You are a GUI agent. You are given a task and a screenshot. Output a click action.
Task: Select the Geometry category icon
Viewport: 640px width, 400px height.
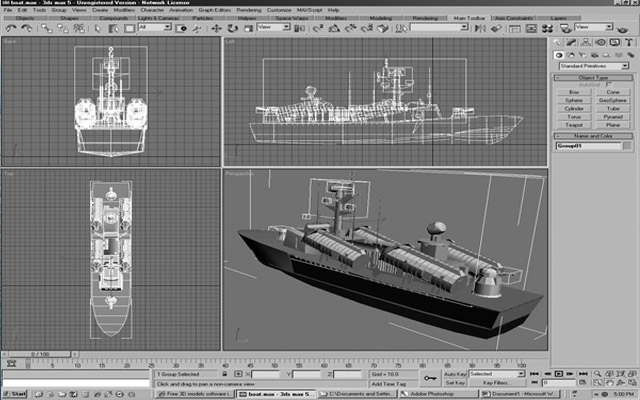(x=558, y=55)
